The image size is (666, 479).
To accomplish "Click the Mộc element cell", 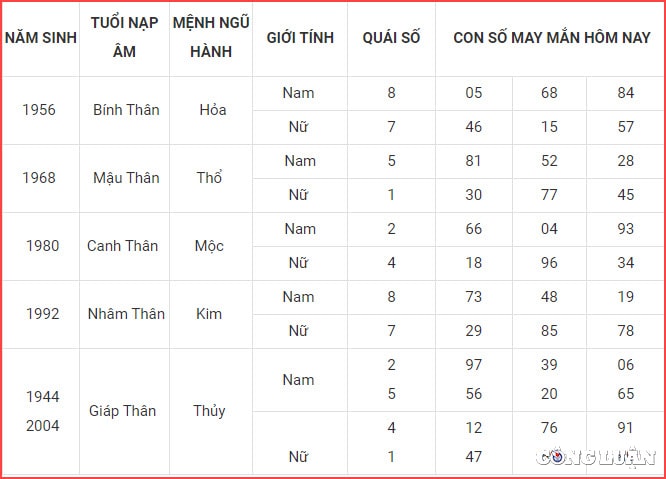I will [209, 246].
